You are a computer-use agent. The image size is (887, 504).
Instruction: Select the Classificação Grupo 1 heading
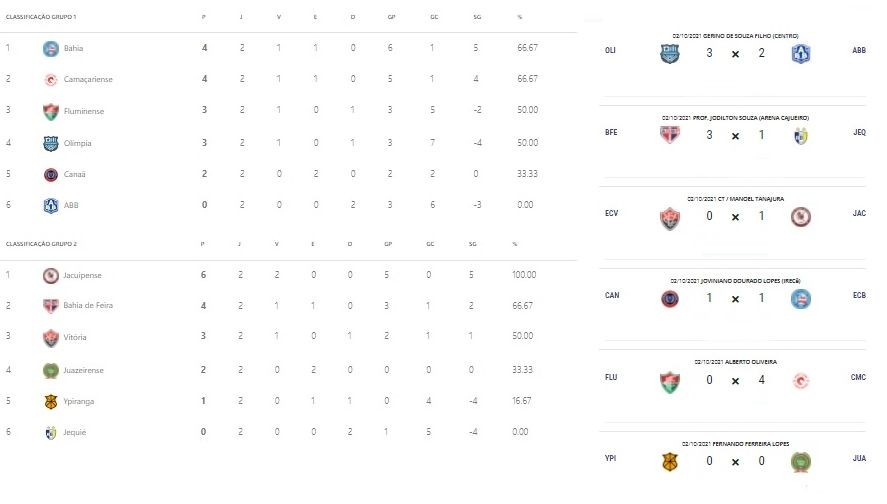click(41, 17)
